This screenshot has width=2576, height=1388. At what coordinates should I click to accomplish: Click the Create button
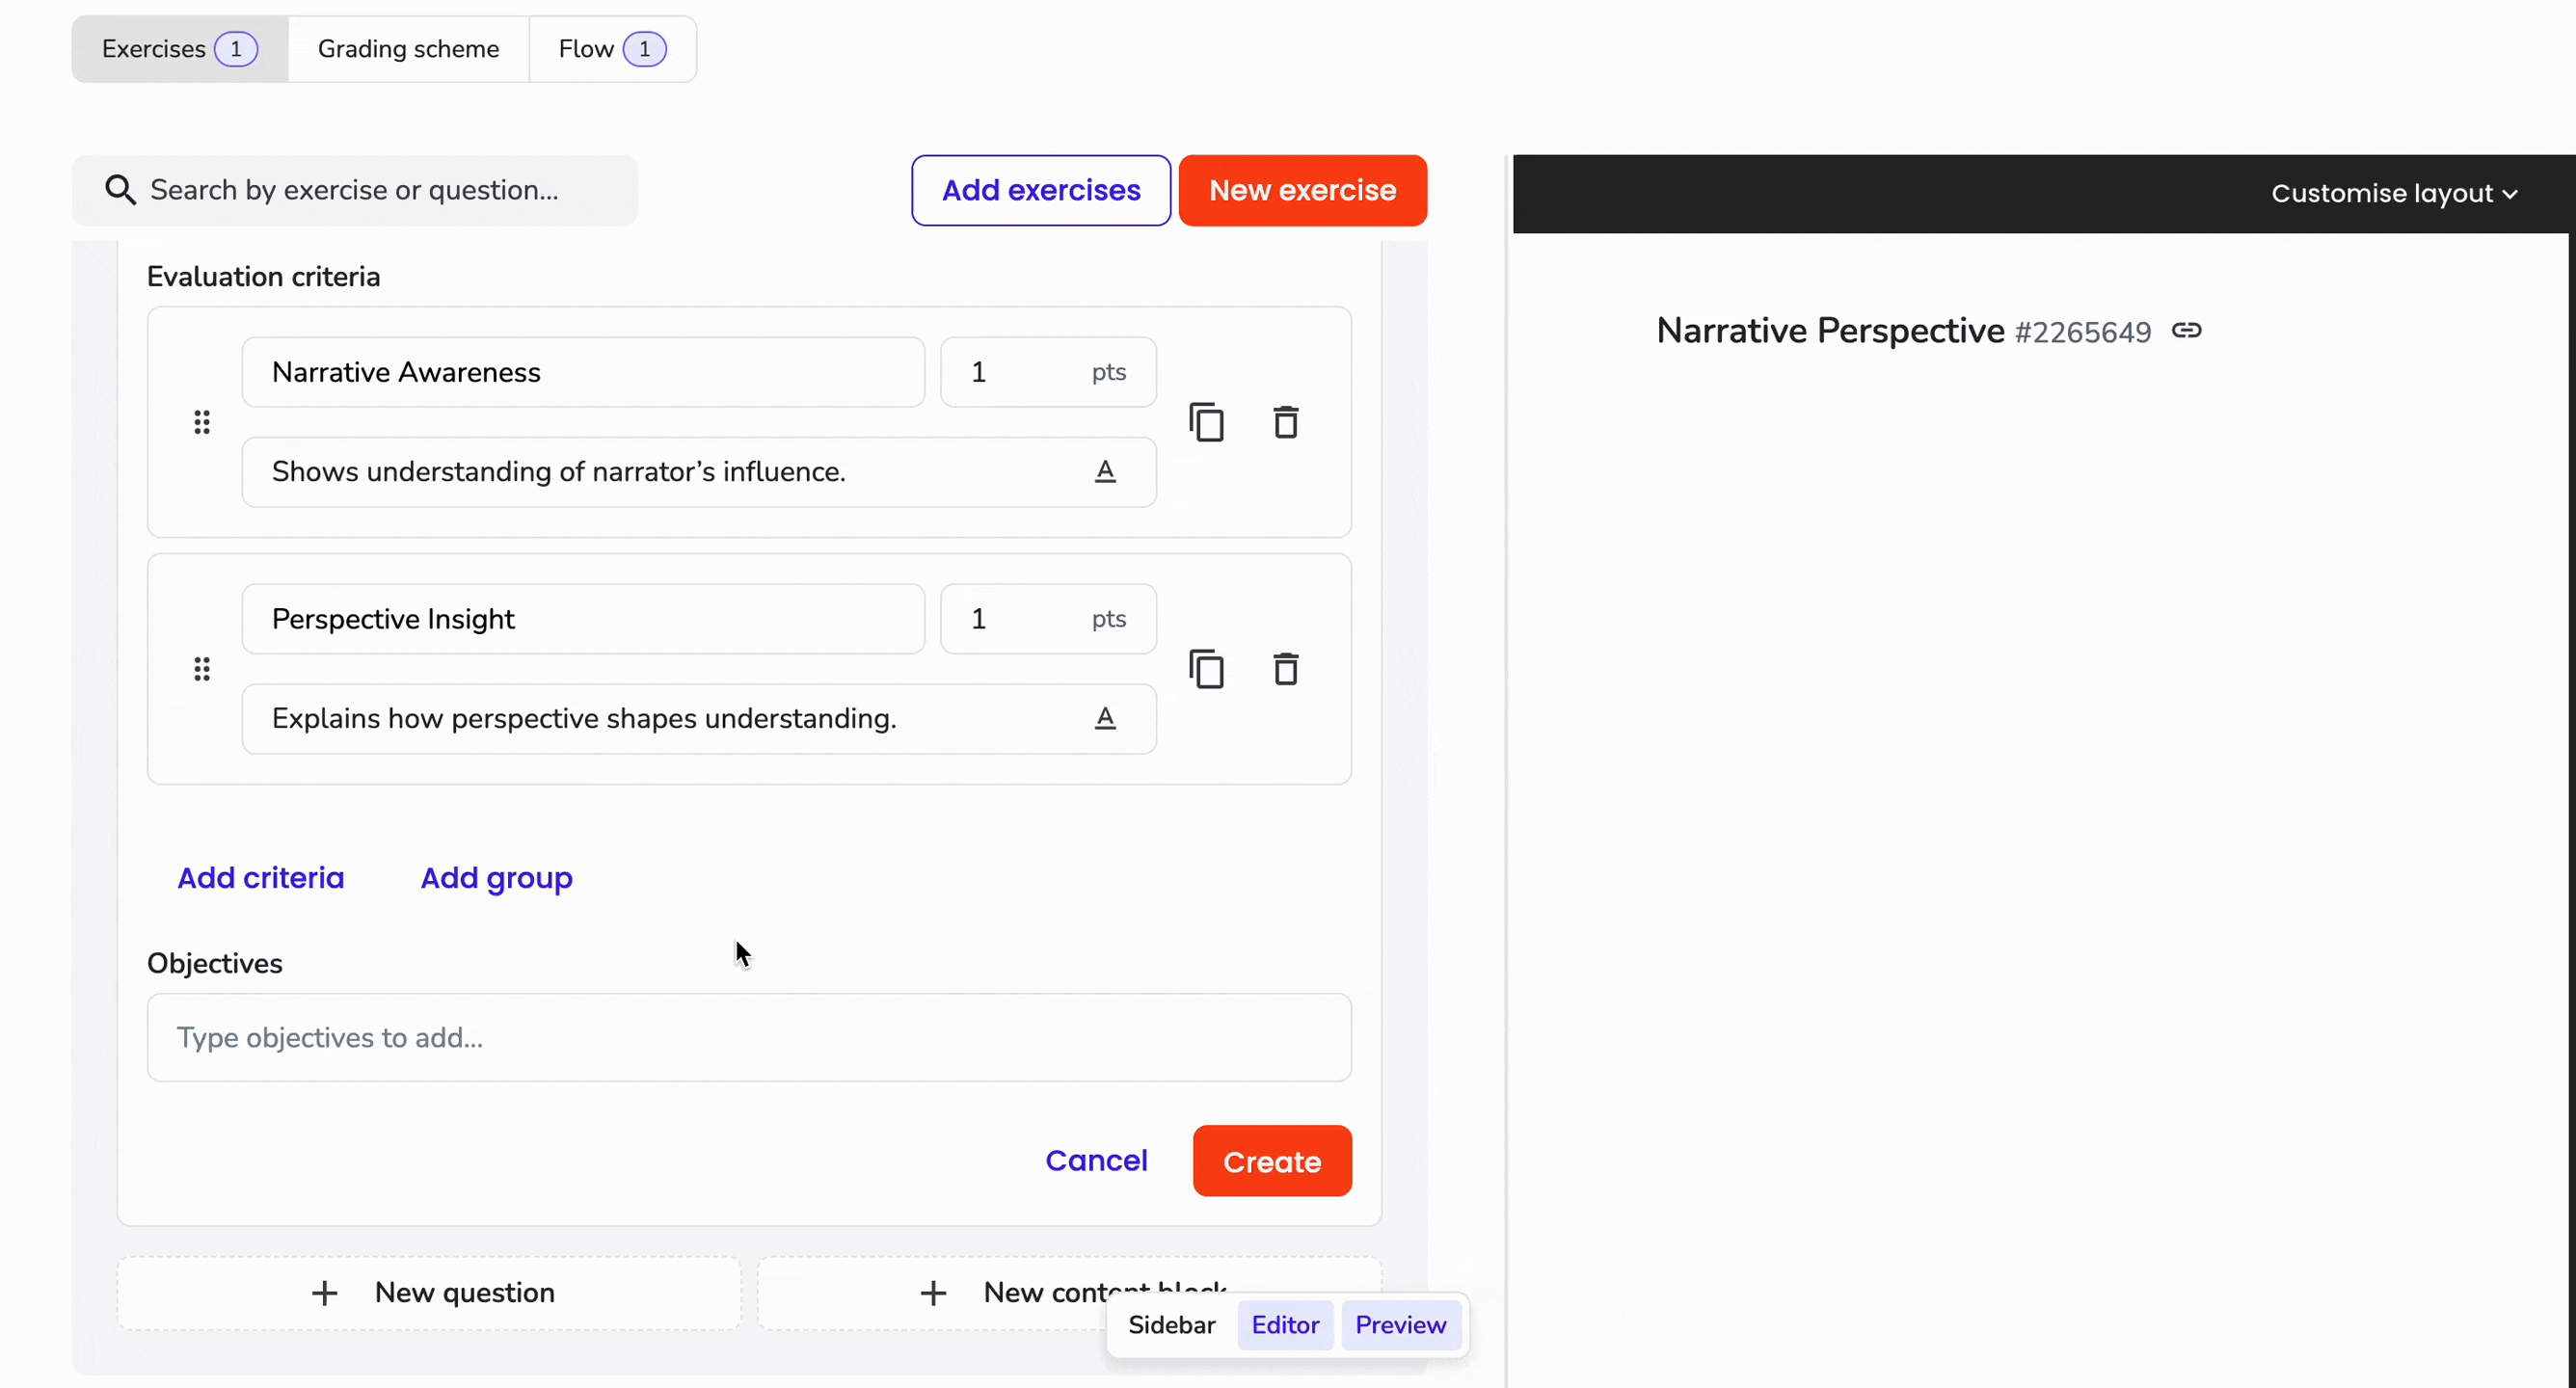click(1272, 1161)
